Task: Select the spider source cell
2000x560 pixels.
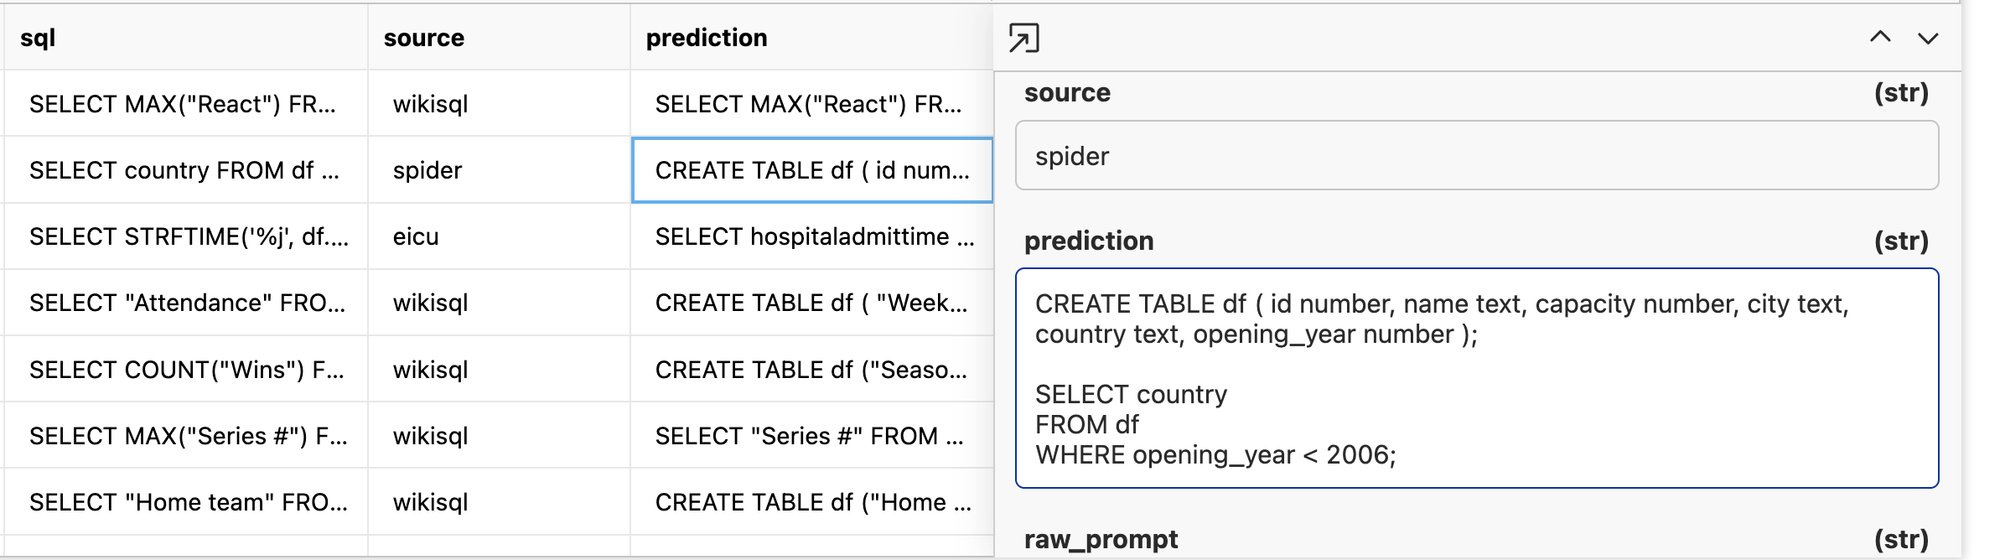Action: (499, 170)
